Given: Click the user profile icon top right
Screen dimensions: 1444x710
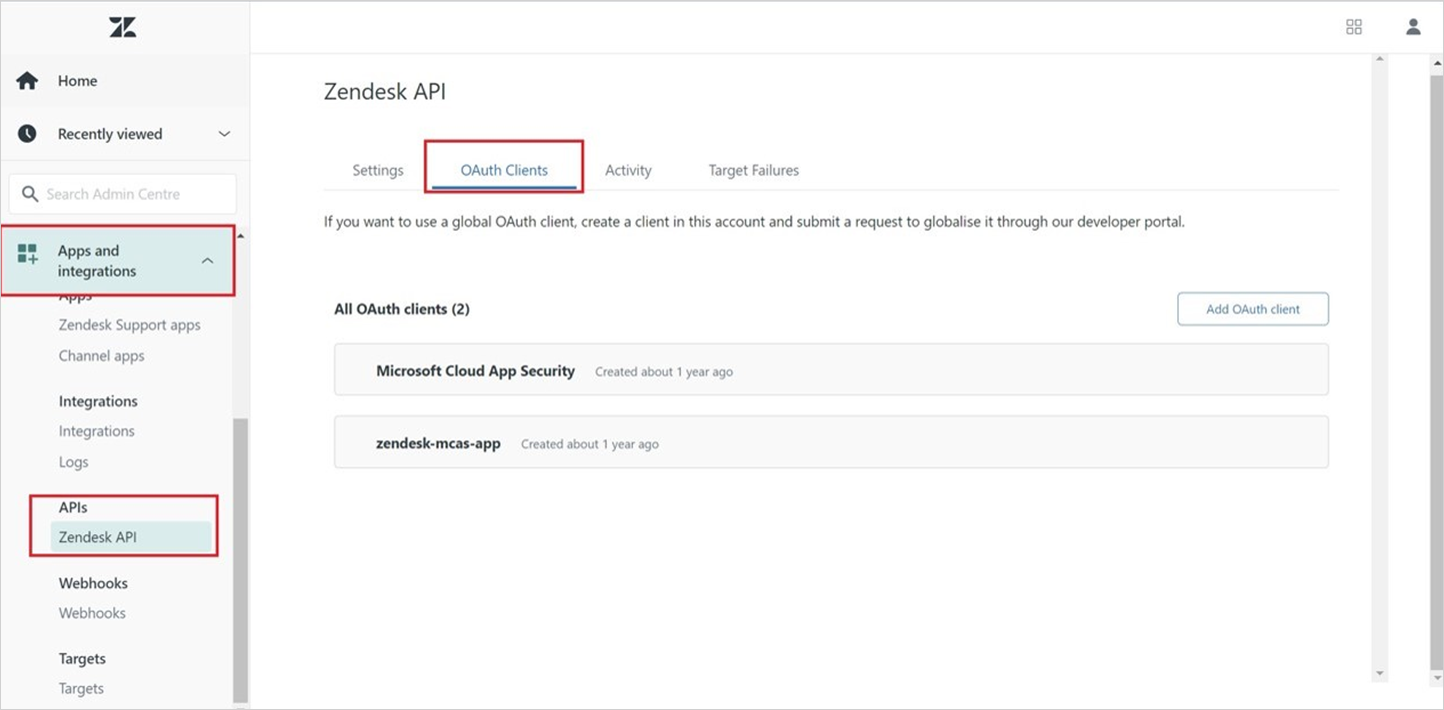Looking at the screenshot, I should pos(1413,27).
